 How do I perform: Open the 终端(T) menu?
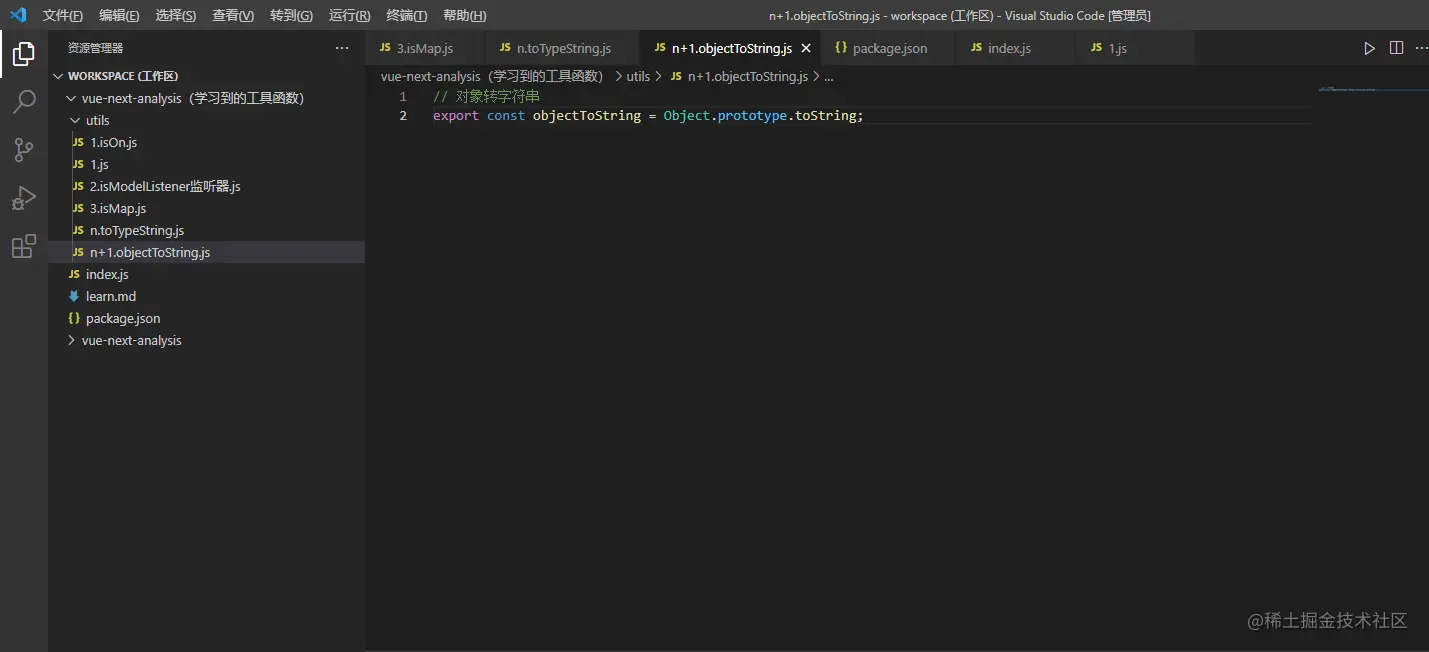tap(407, 15)
